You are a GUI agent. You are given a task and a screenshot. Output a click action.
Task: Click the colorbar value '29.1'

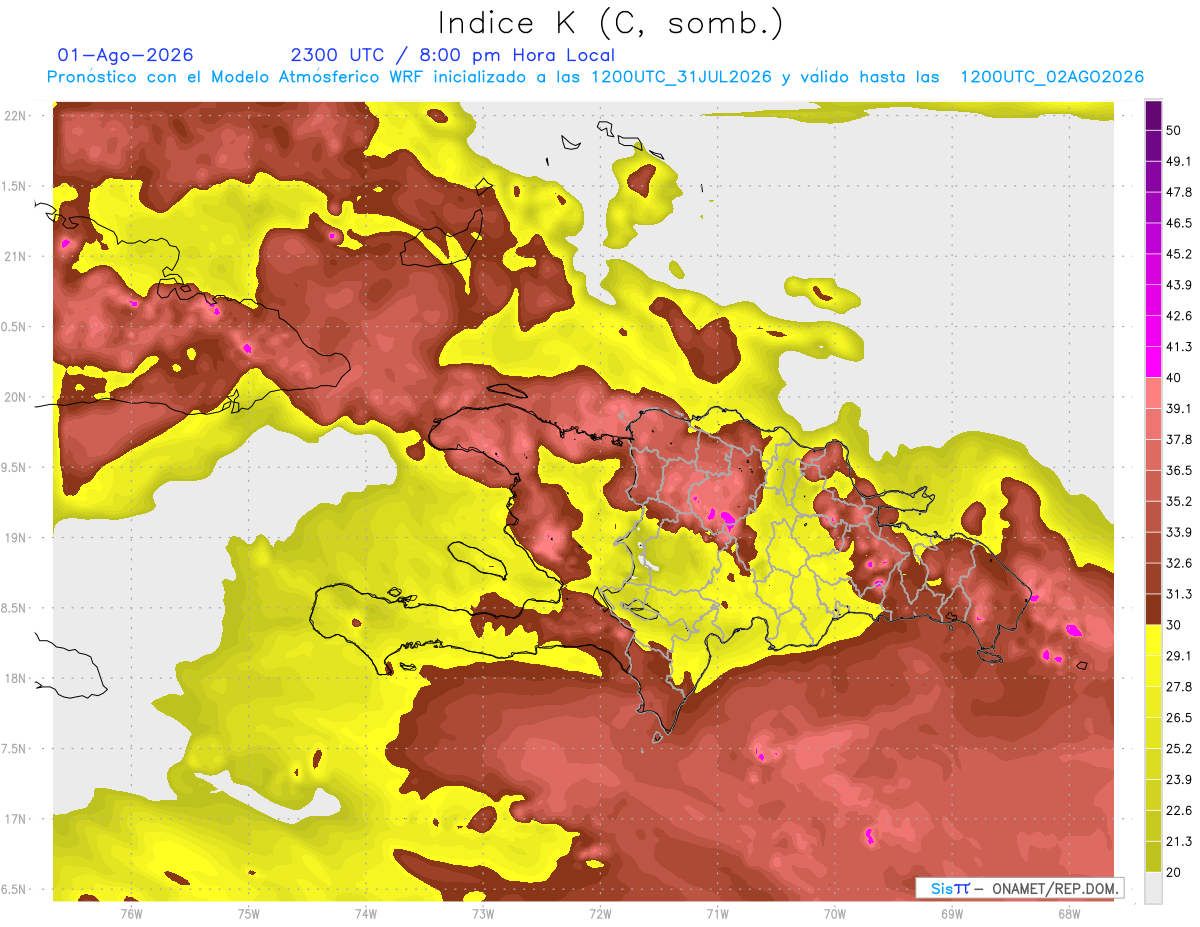pos(1180,656)
